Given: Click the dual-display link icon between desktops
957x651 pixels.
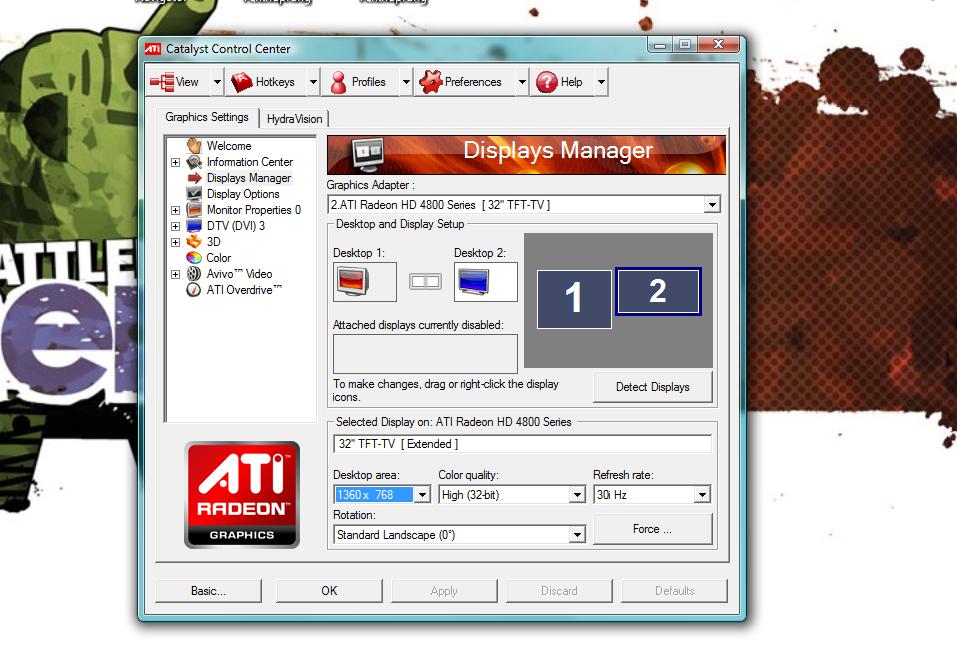Looking at the screenshot, I should click(425, 281).
